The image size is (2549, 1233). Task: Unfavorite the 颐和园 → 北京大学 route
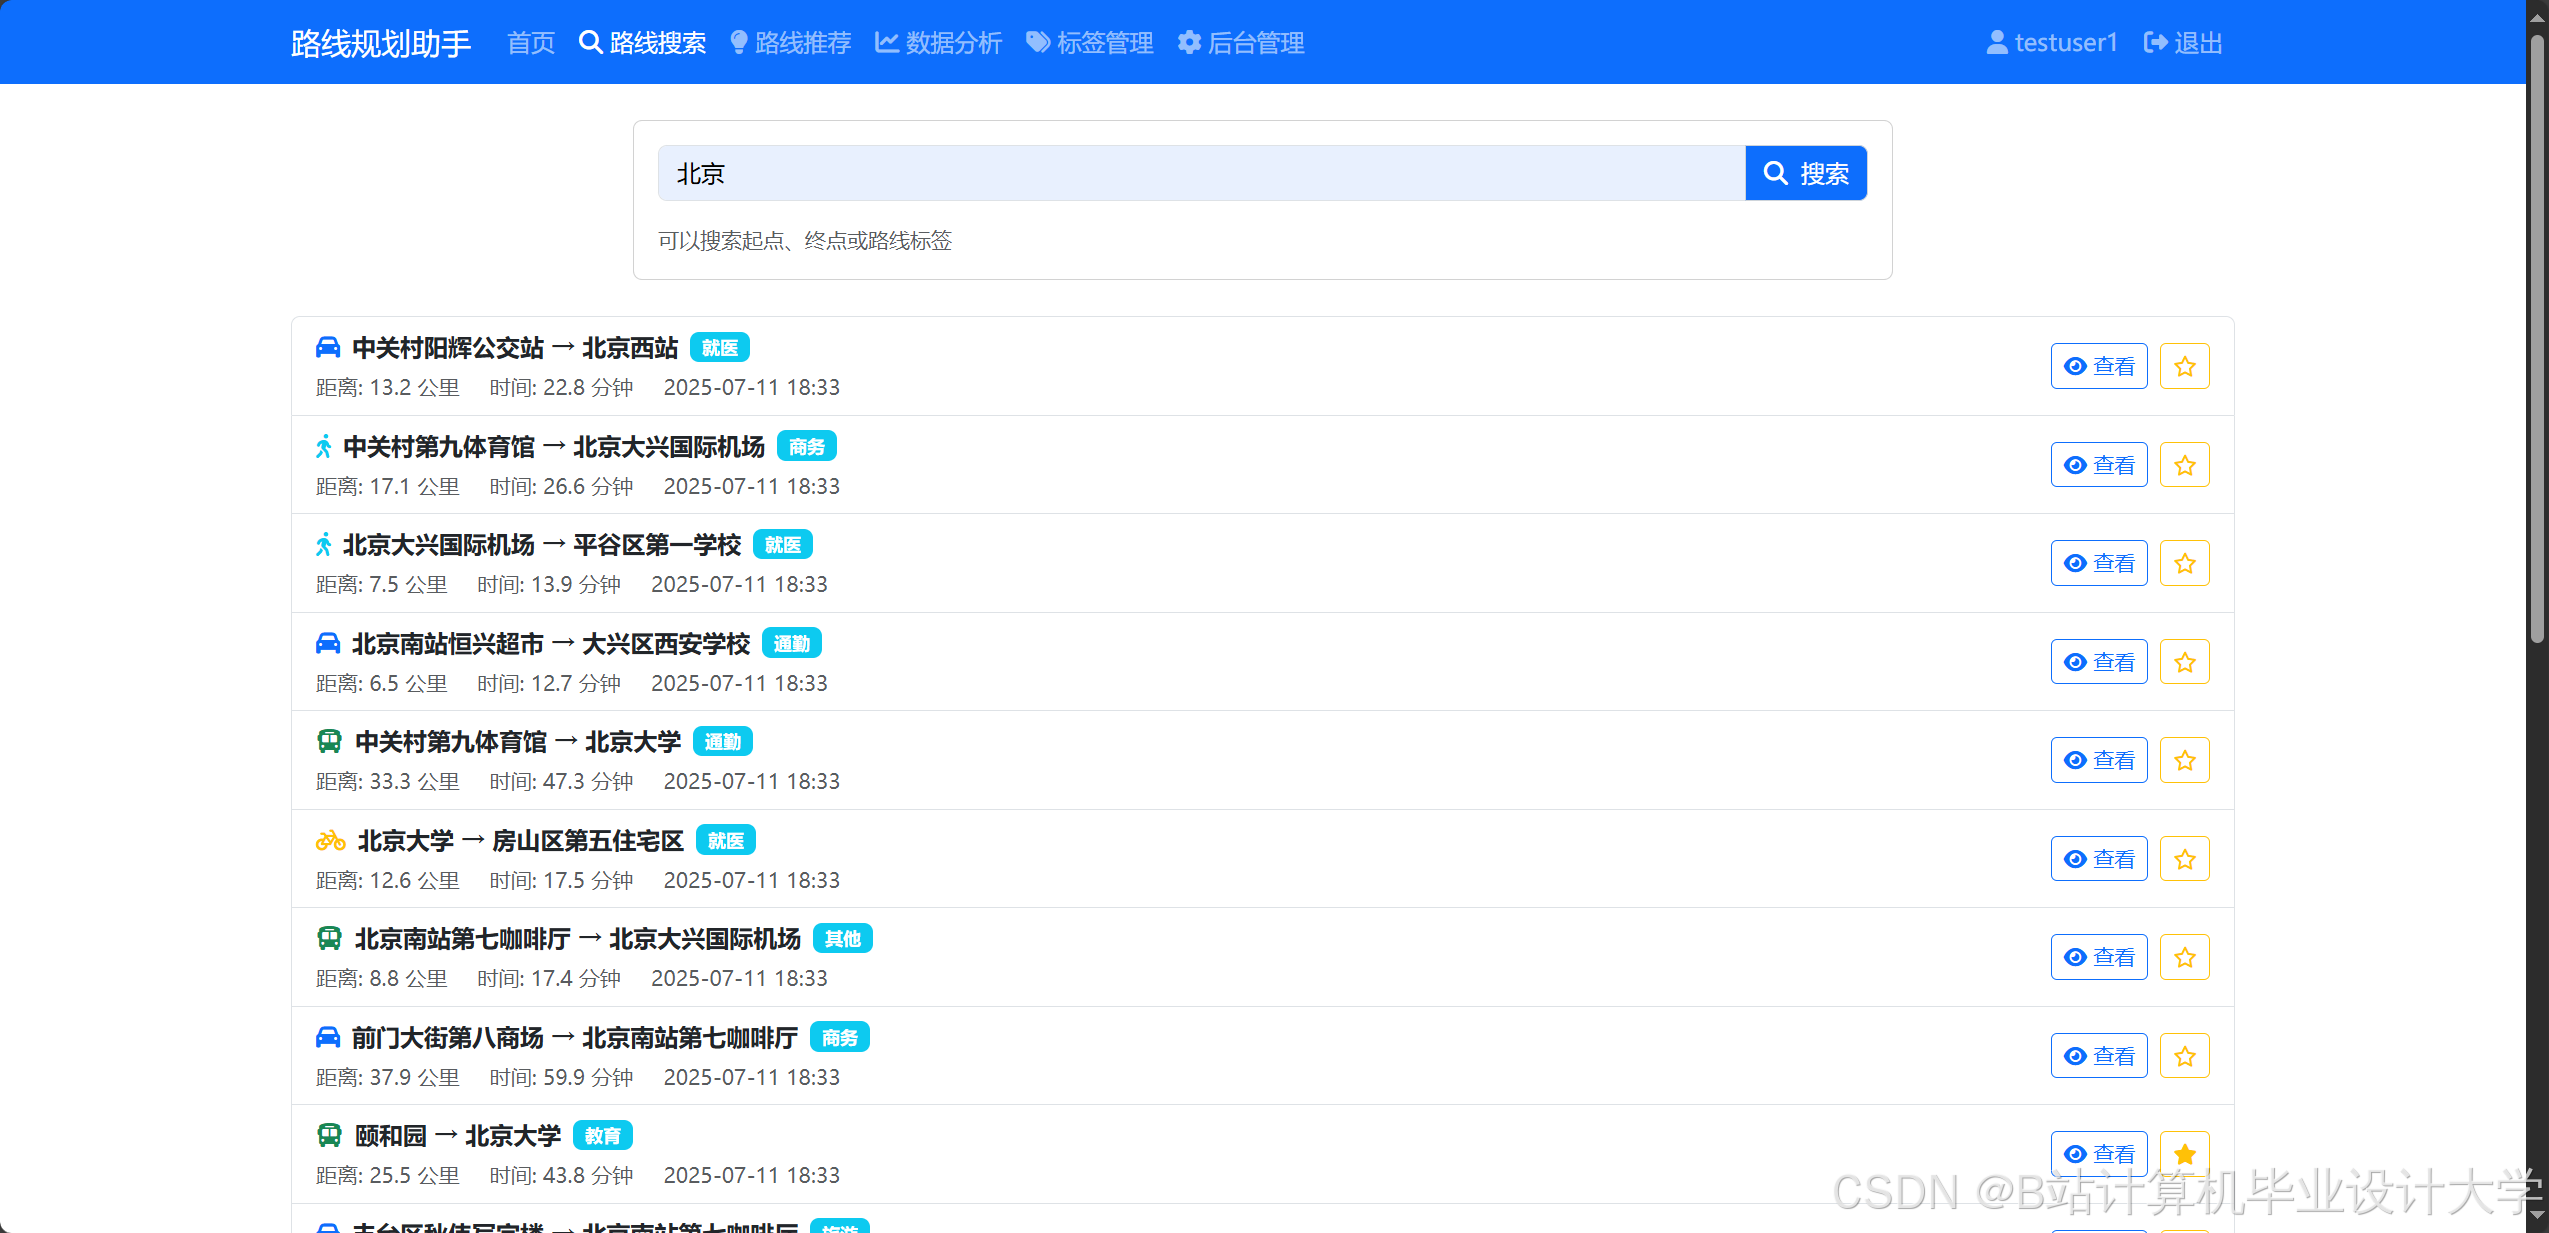coord(2183,1153)
